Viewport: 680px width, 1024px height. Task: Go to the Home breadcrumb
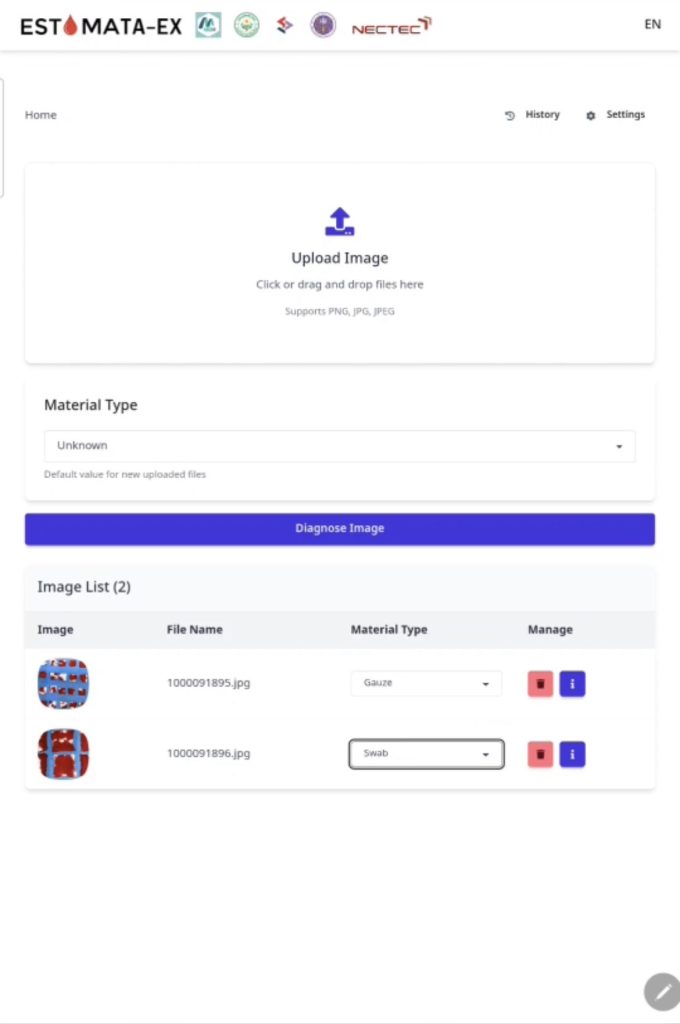tap(41, 115)
